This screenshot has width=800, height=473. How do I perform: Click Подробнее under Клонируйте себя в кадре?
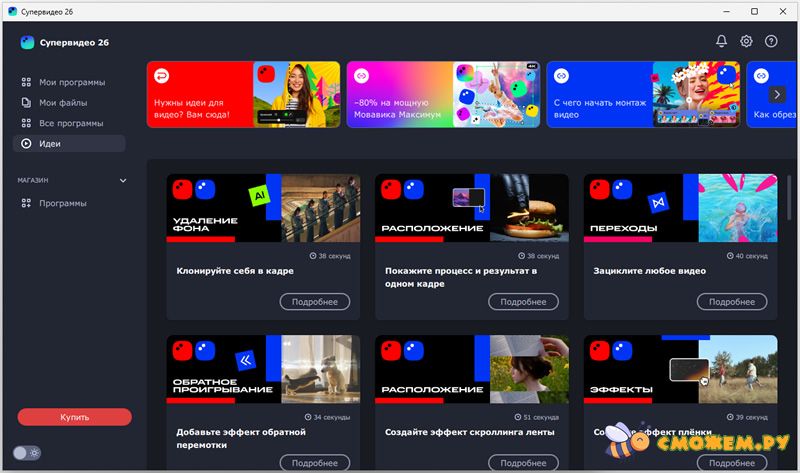(315, 302)
